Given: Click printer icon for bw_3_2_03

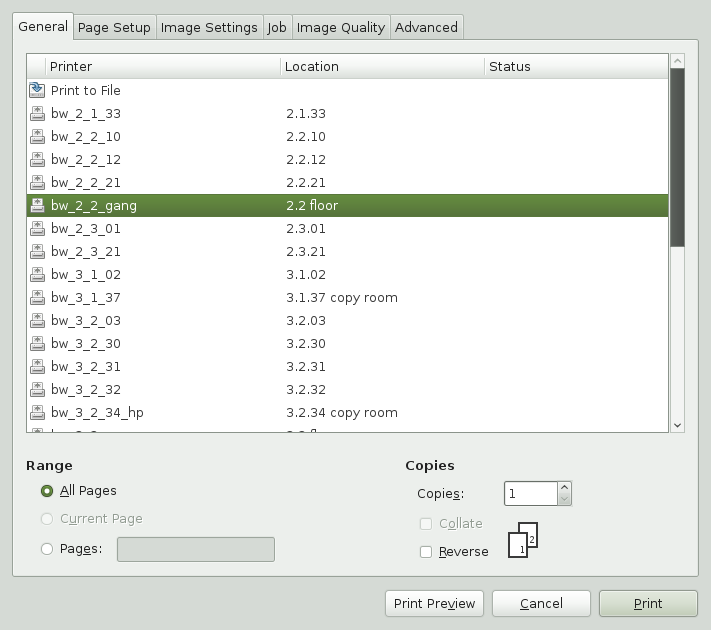Looking at the screenshot, I should [37, 321].
